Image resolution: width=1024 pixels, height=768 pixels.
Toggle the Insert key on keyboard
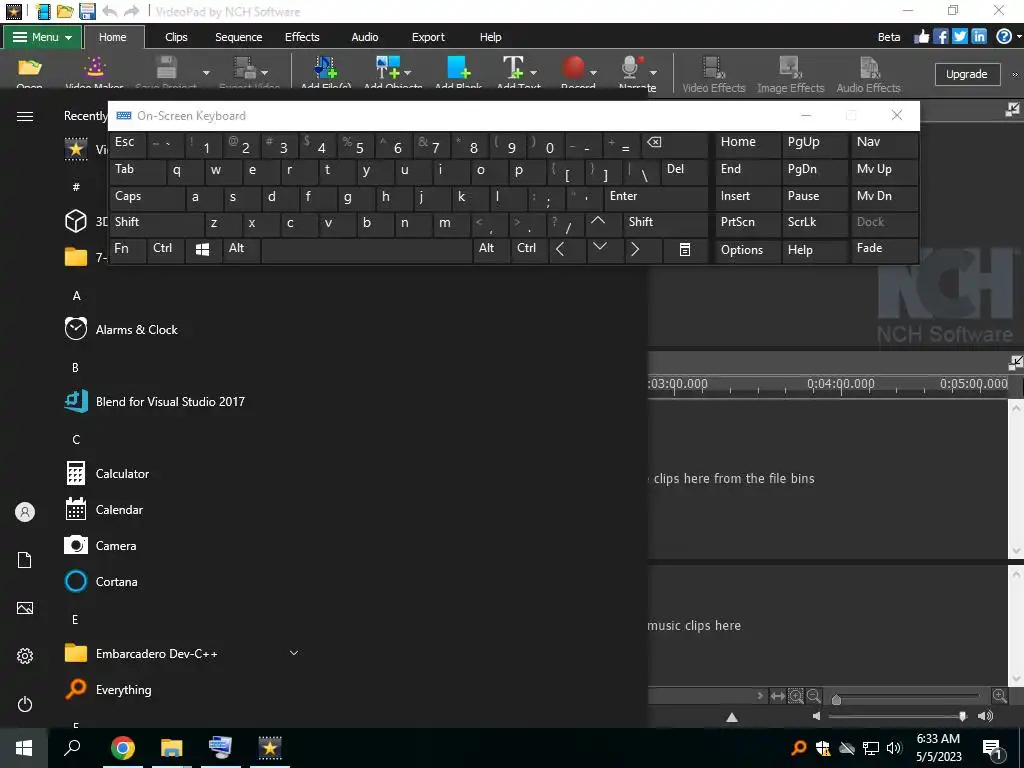(748, 197)
